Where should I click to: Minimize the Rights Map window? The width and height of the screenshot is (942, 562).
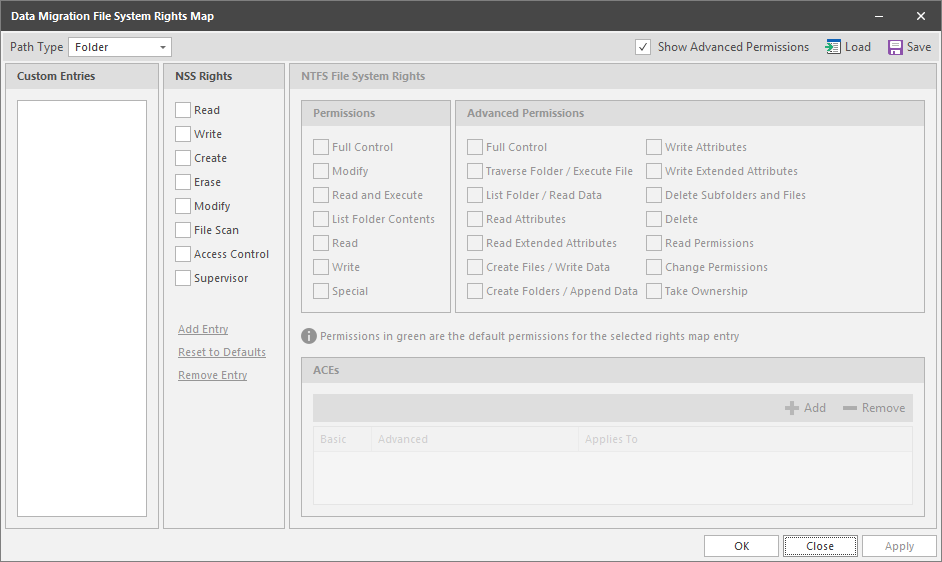pyautogui.click(x=879, y=16)
